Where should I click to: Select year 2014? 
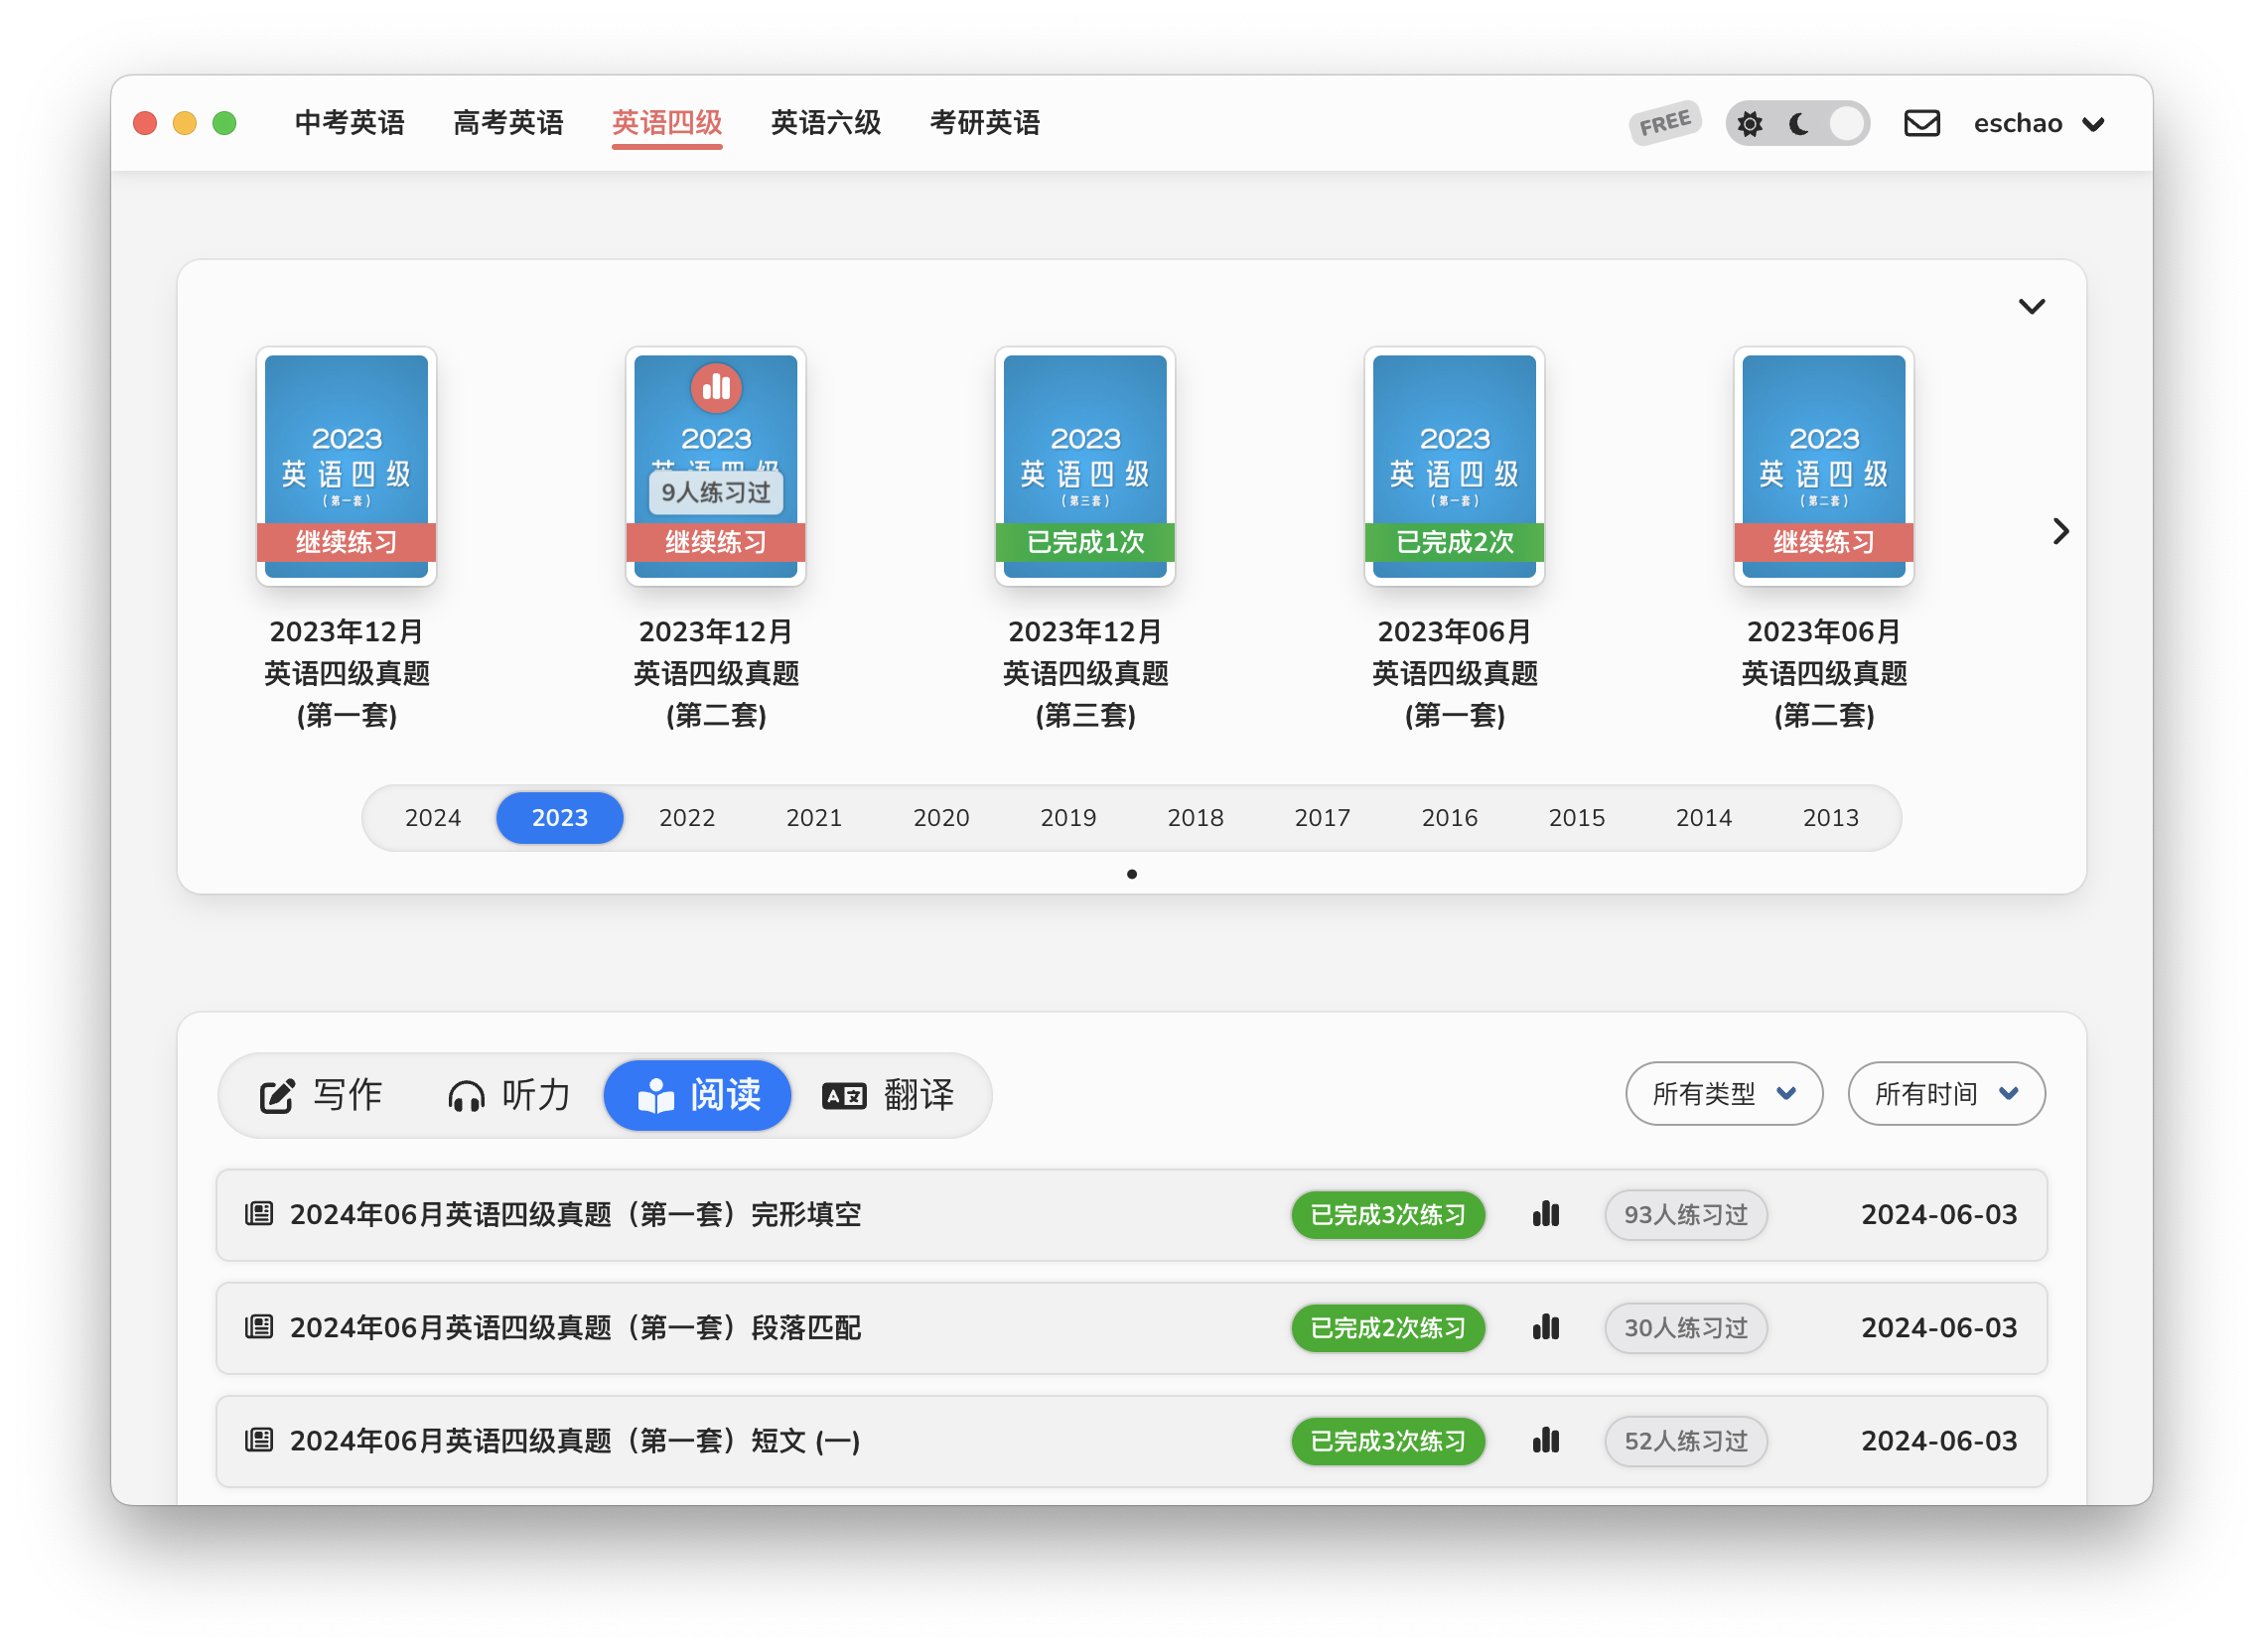pyautogui.click(x=1703, y=818)
